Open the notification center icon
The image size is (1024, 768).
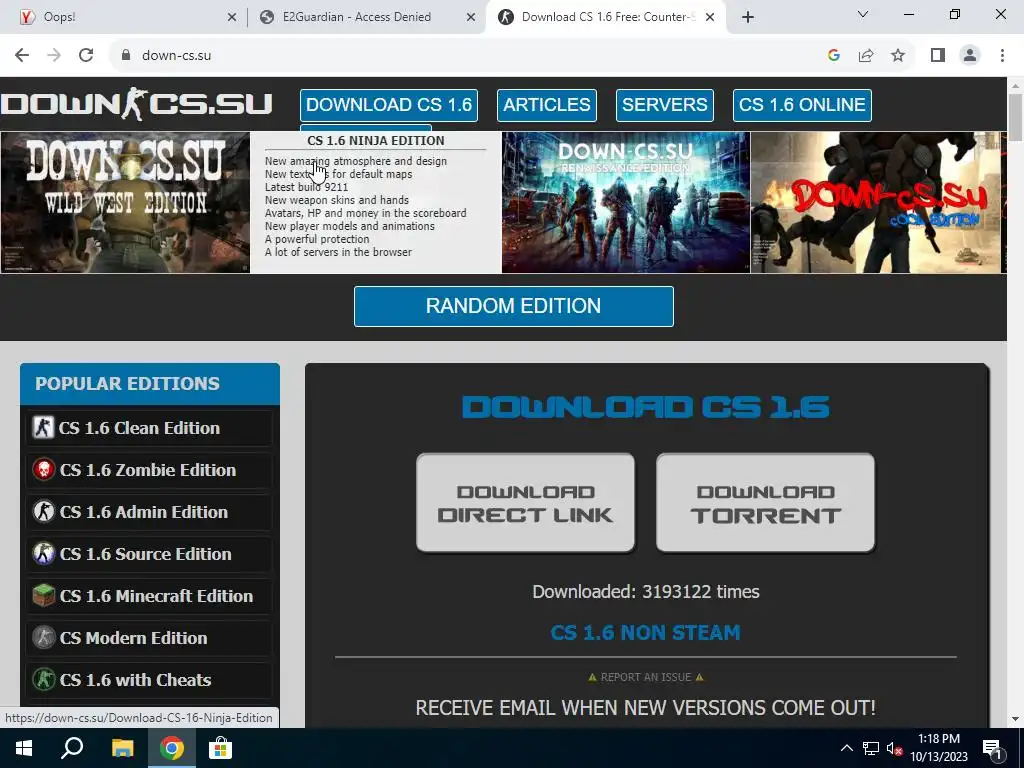[x=991, y=749]
